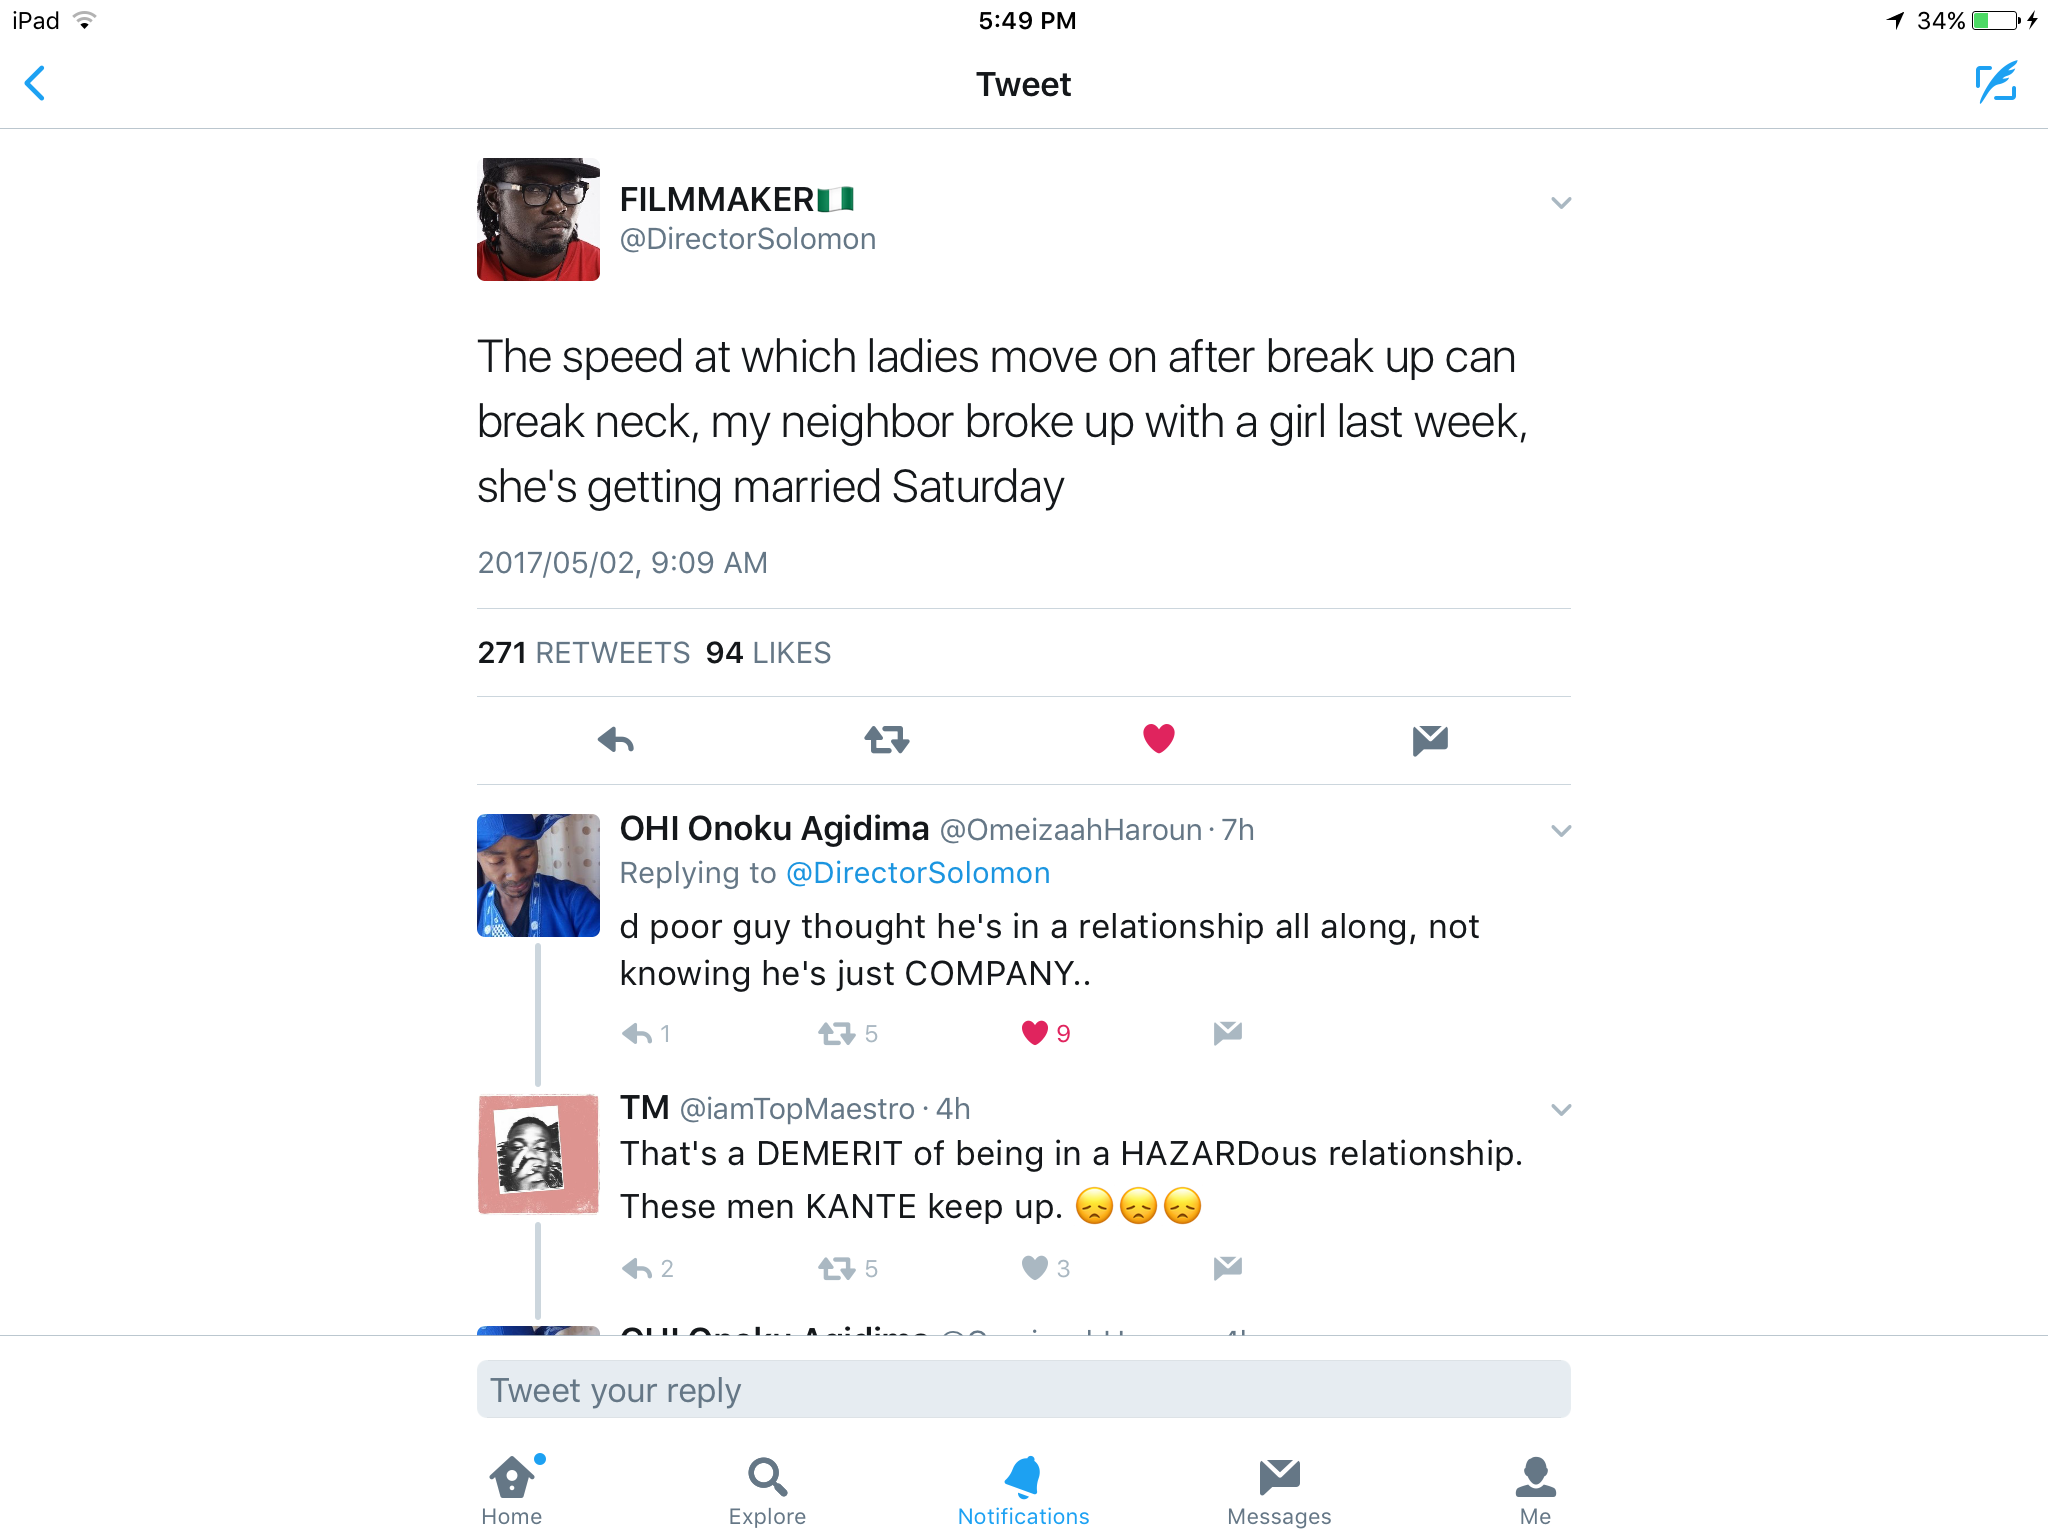Reply to the FILMMAKER main tweet

tap(616, 740)
